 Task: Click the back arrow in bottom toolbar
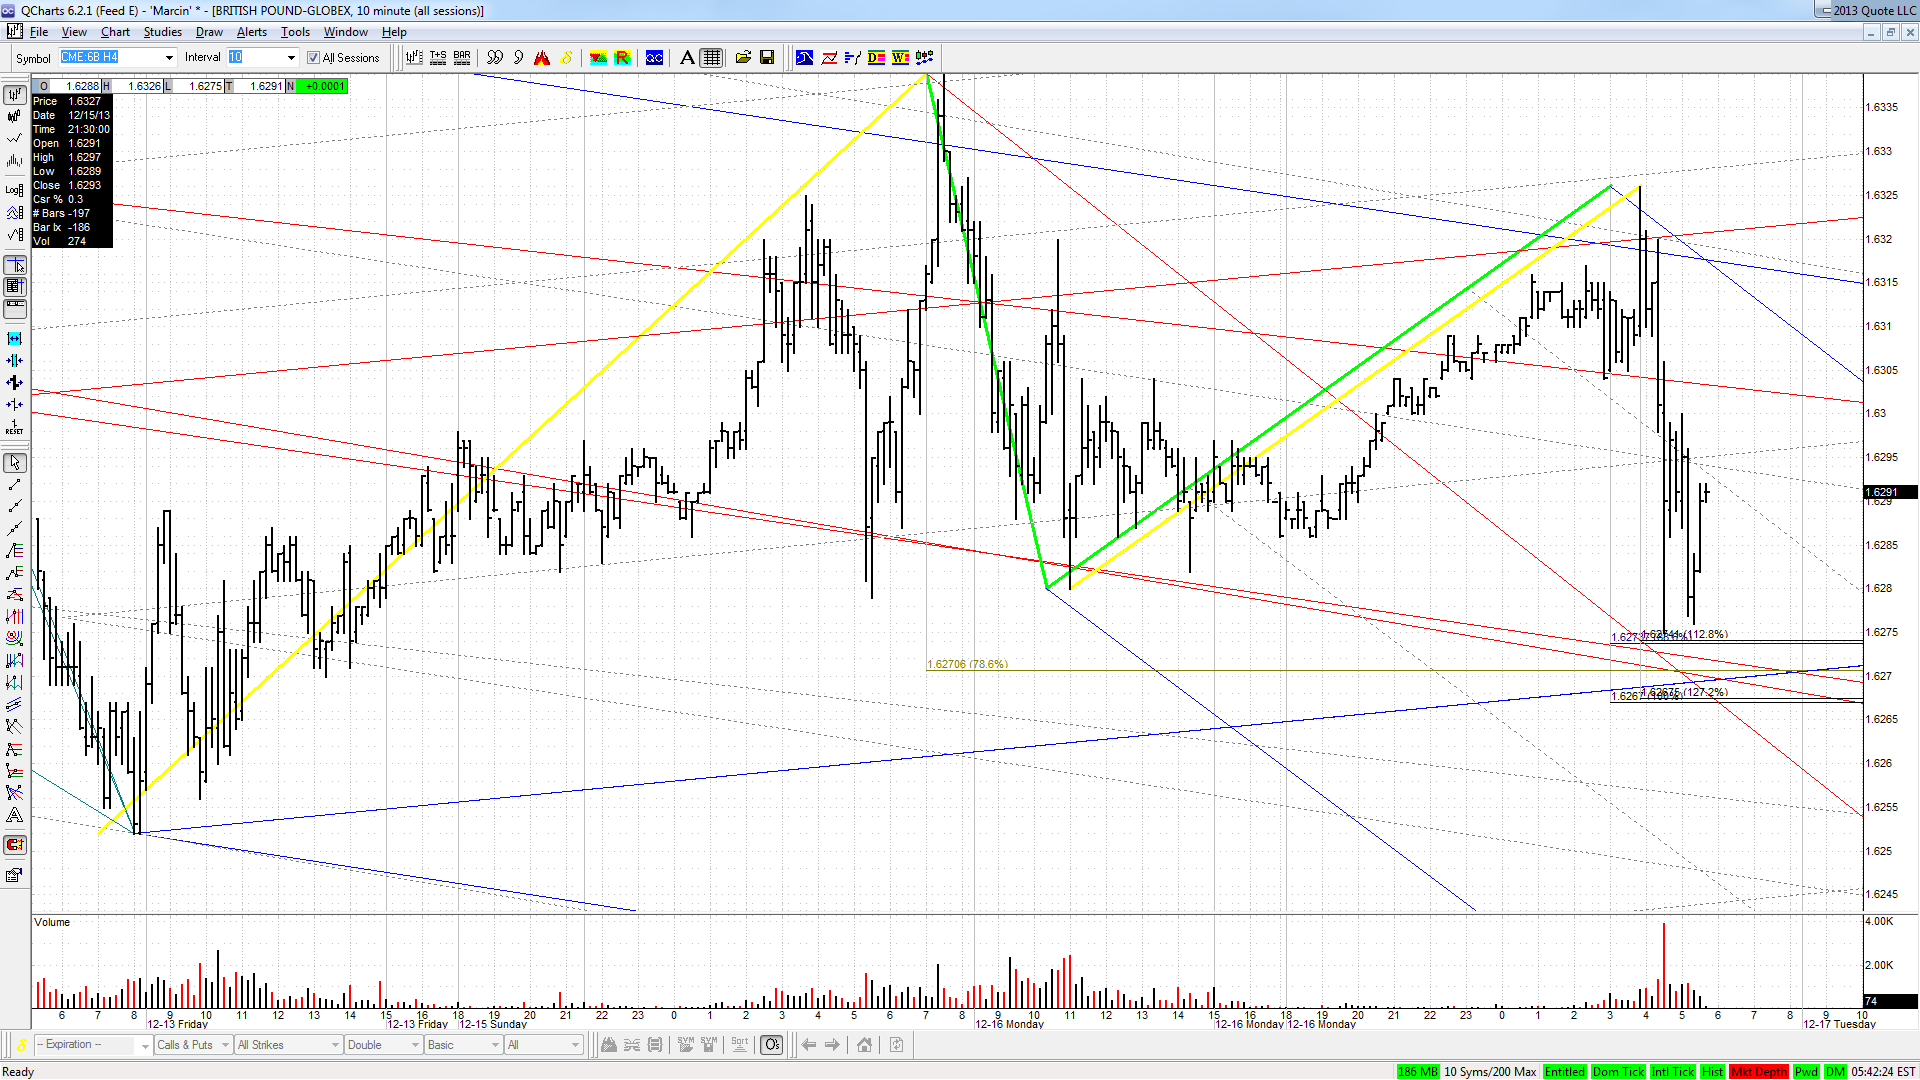809,1045
